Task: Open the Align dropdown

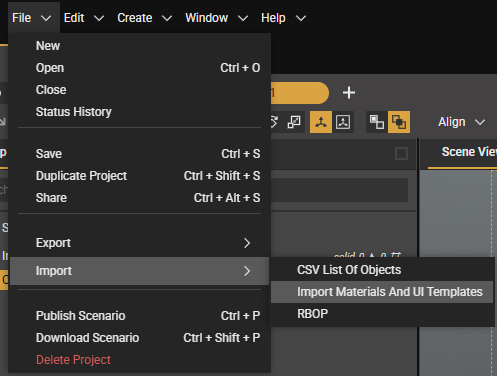Action: point(462,122)
